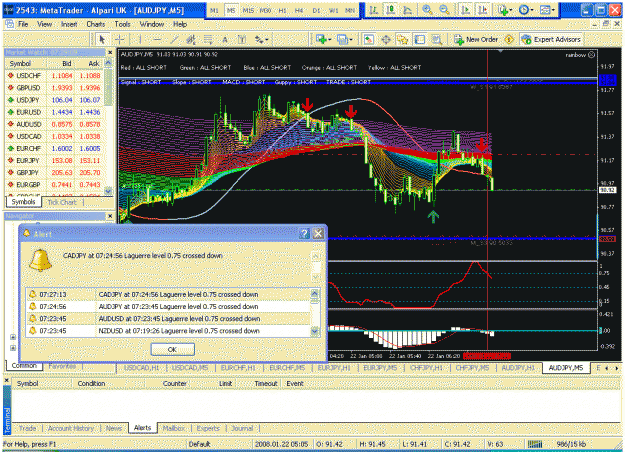Toggle Navigator star folder icon

403,39
